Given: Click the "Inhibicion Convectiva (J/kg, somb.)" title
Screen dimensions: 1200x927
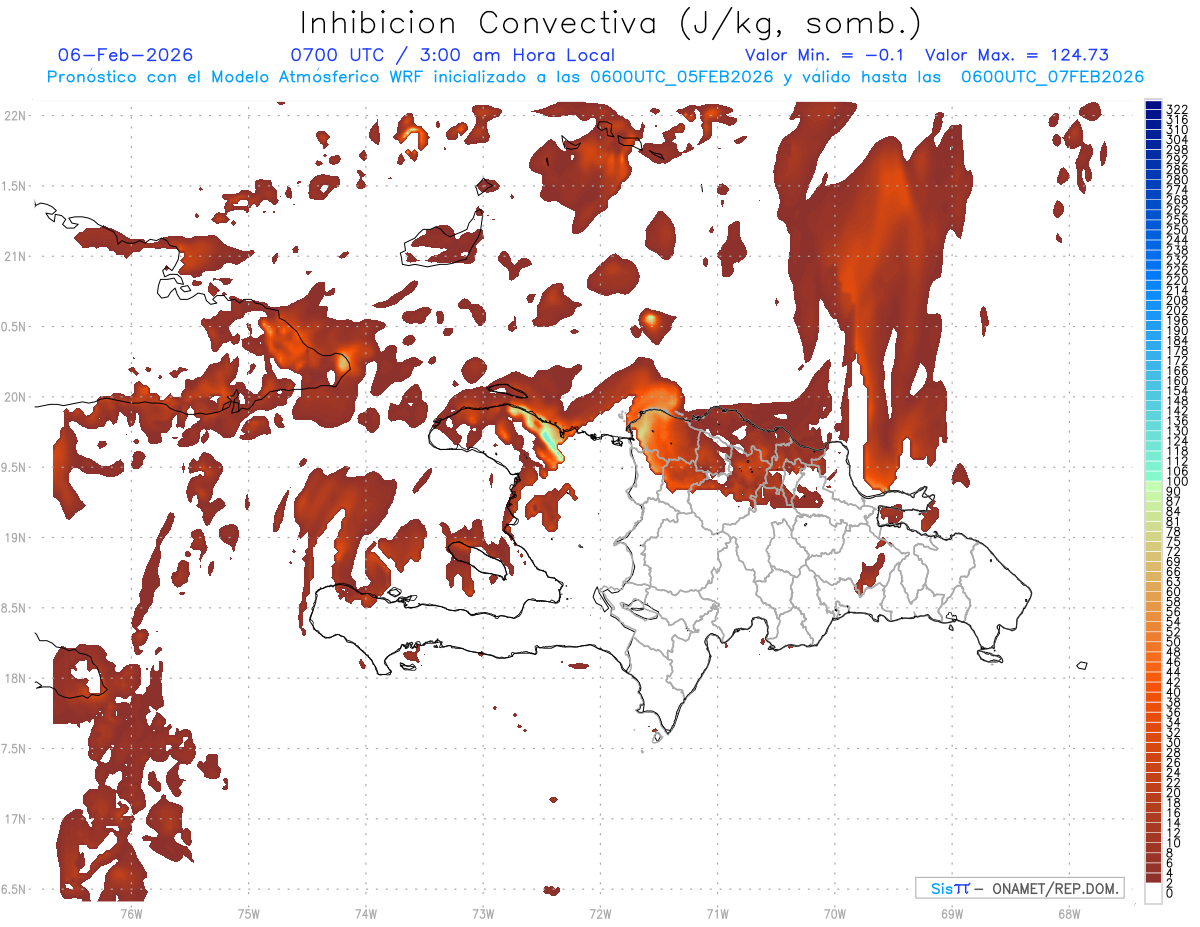Looking at the screenshot, I should [610, 23].
